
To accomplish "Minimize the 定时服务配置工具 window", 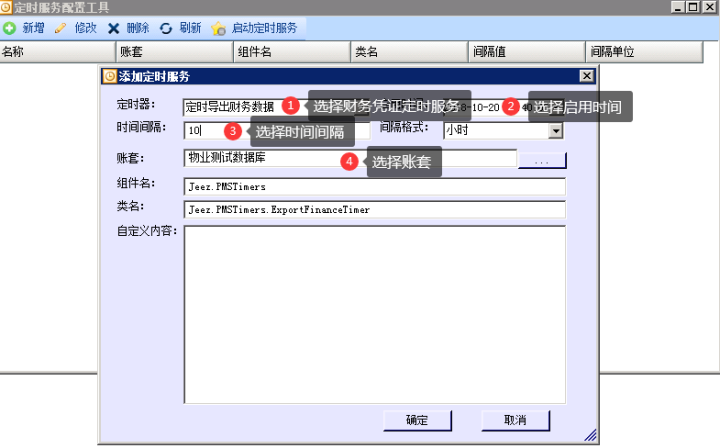I will click(x=678, y=7).
